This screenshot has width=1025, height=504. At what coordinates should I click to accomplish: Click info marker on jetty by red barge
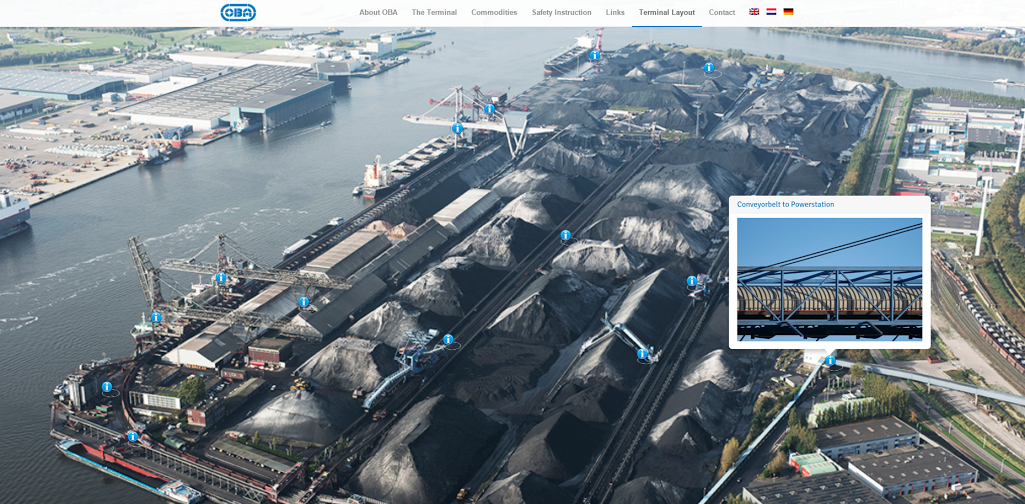click(x=133, y=436)
